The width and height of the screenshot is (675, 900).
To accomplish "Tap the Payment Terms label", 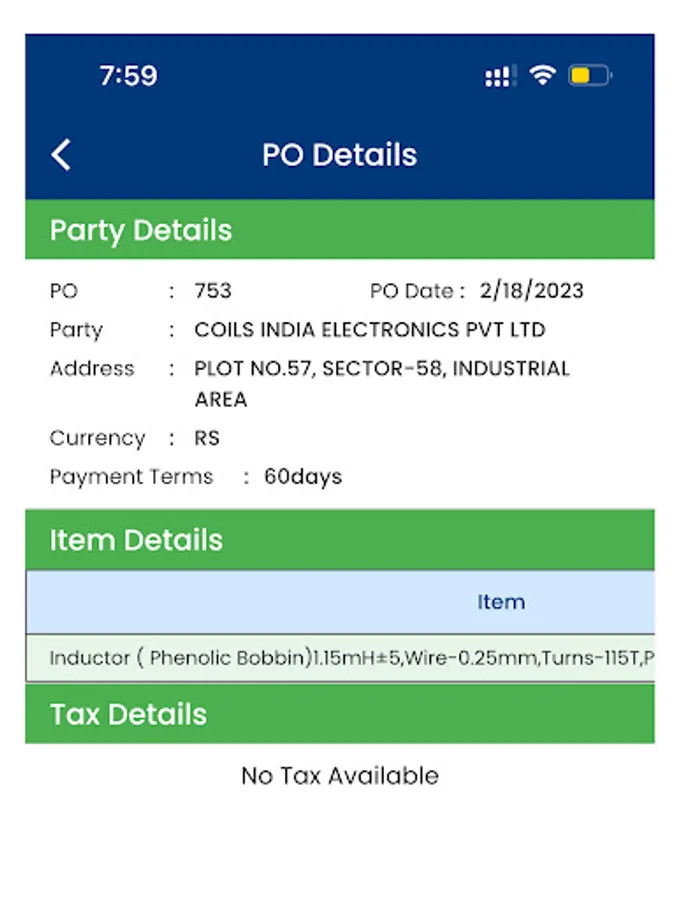I will (x=131, y=477).
